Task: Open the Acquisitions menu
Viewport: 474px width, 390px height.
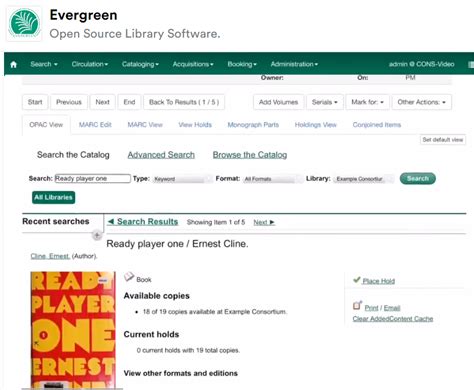Action: (x=193, y=64)
